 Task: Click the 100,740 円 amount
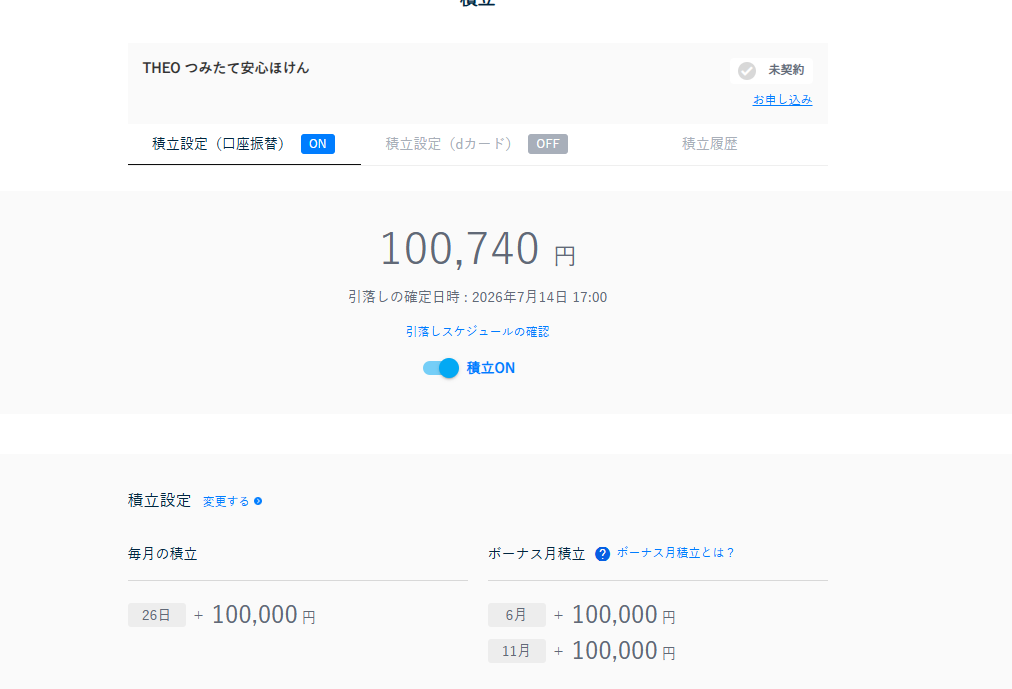coord(478,248)
